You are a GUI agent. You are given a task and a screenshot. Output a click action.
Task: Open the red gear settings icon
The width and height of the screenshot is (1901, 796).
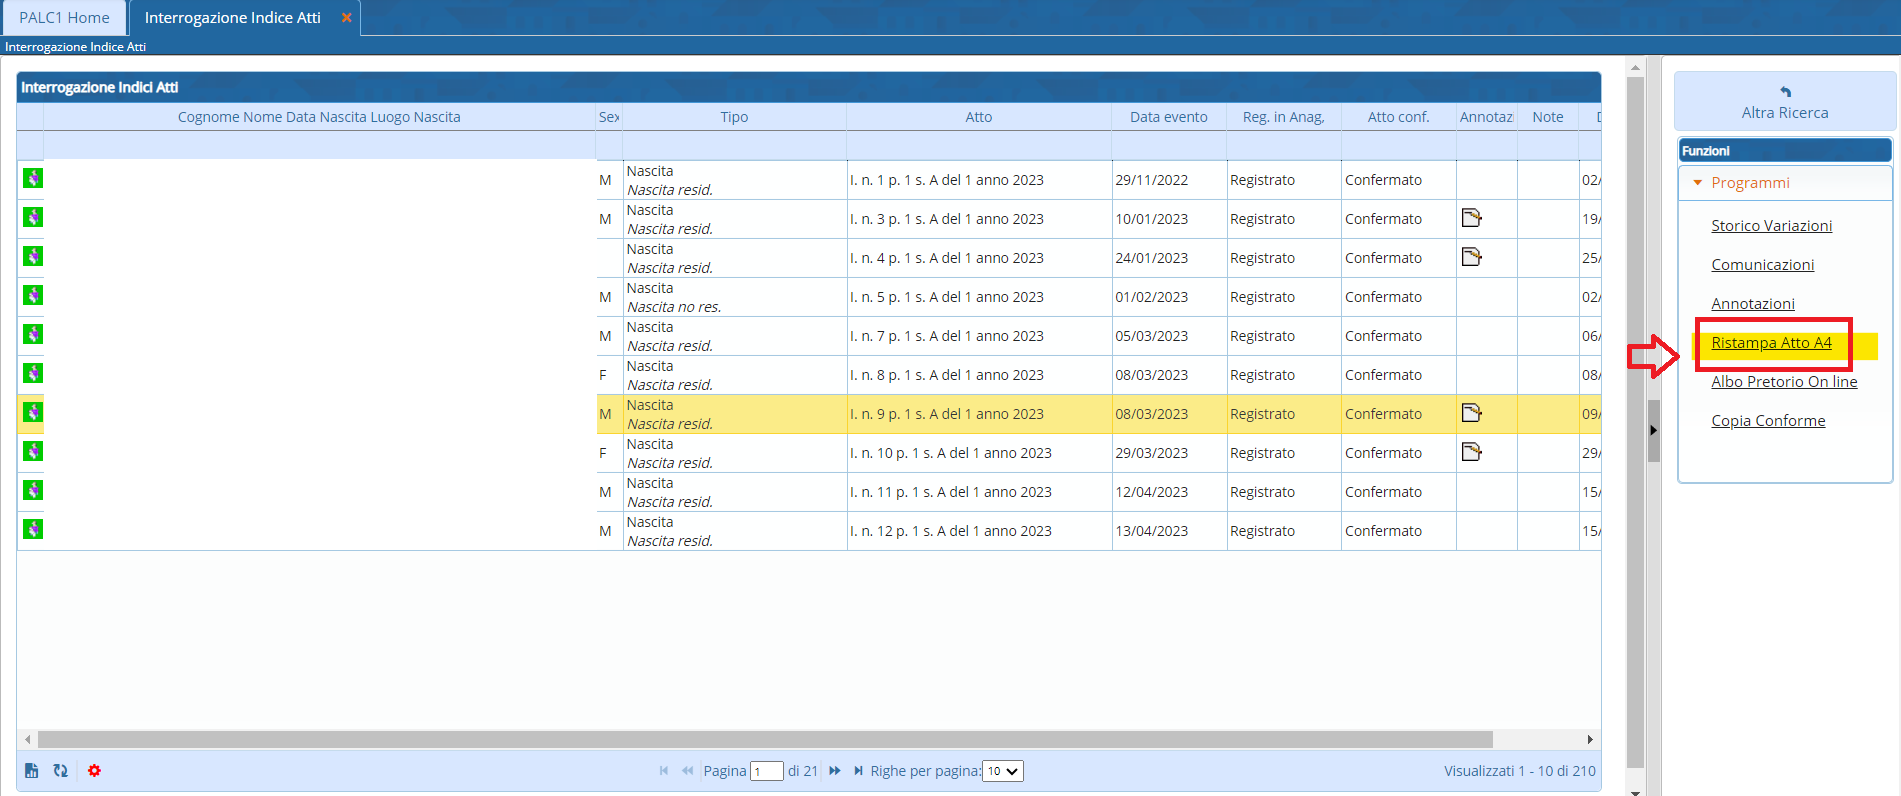(94, 770)
